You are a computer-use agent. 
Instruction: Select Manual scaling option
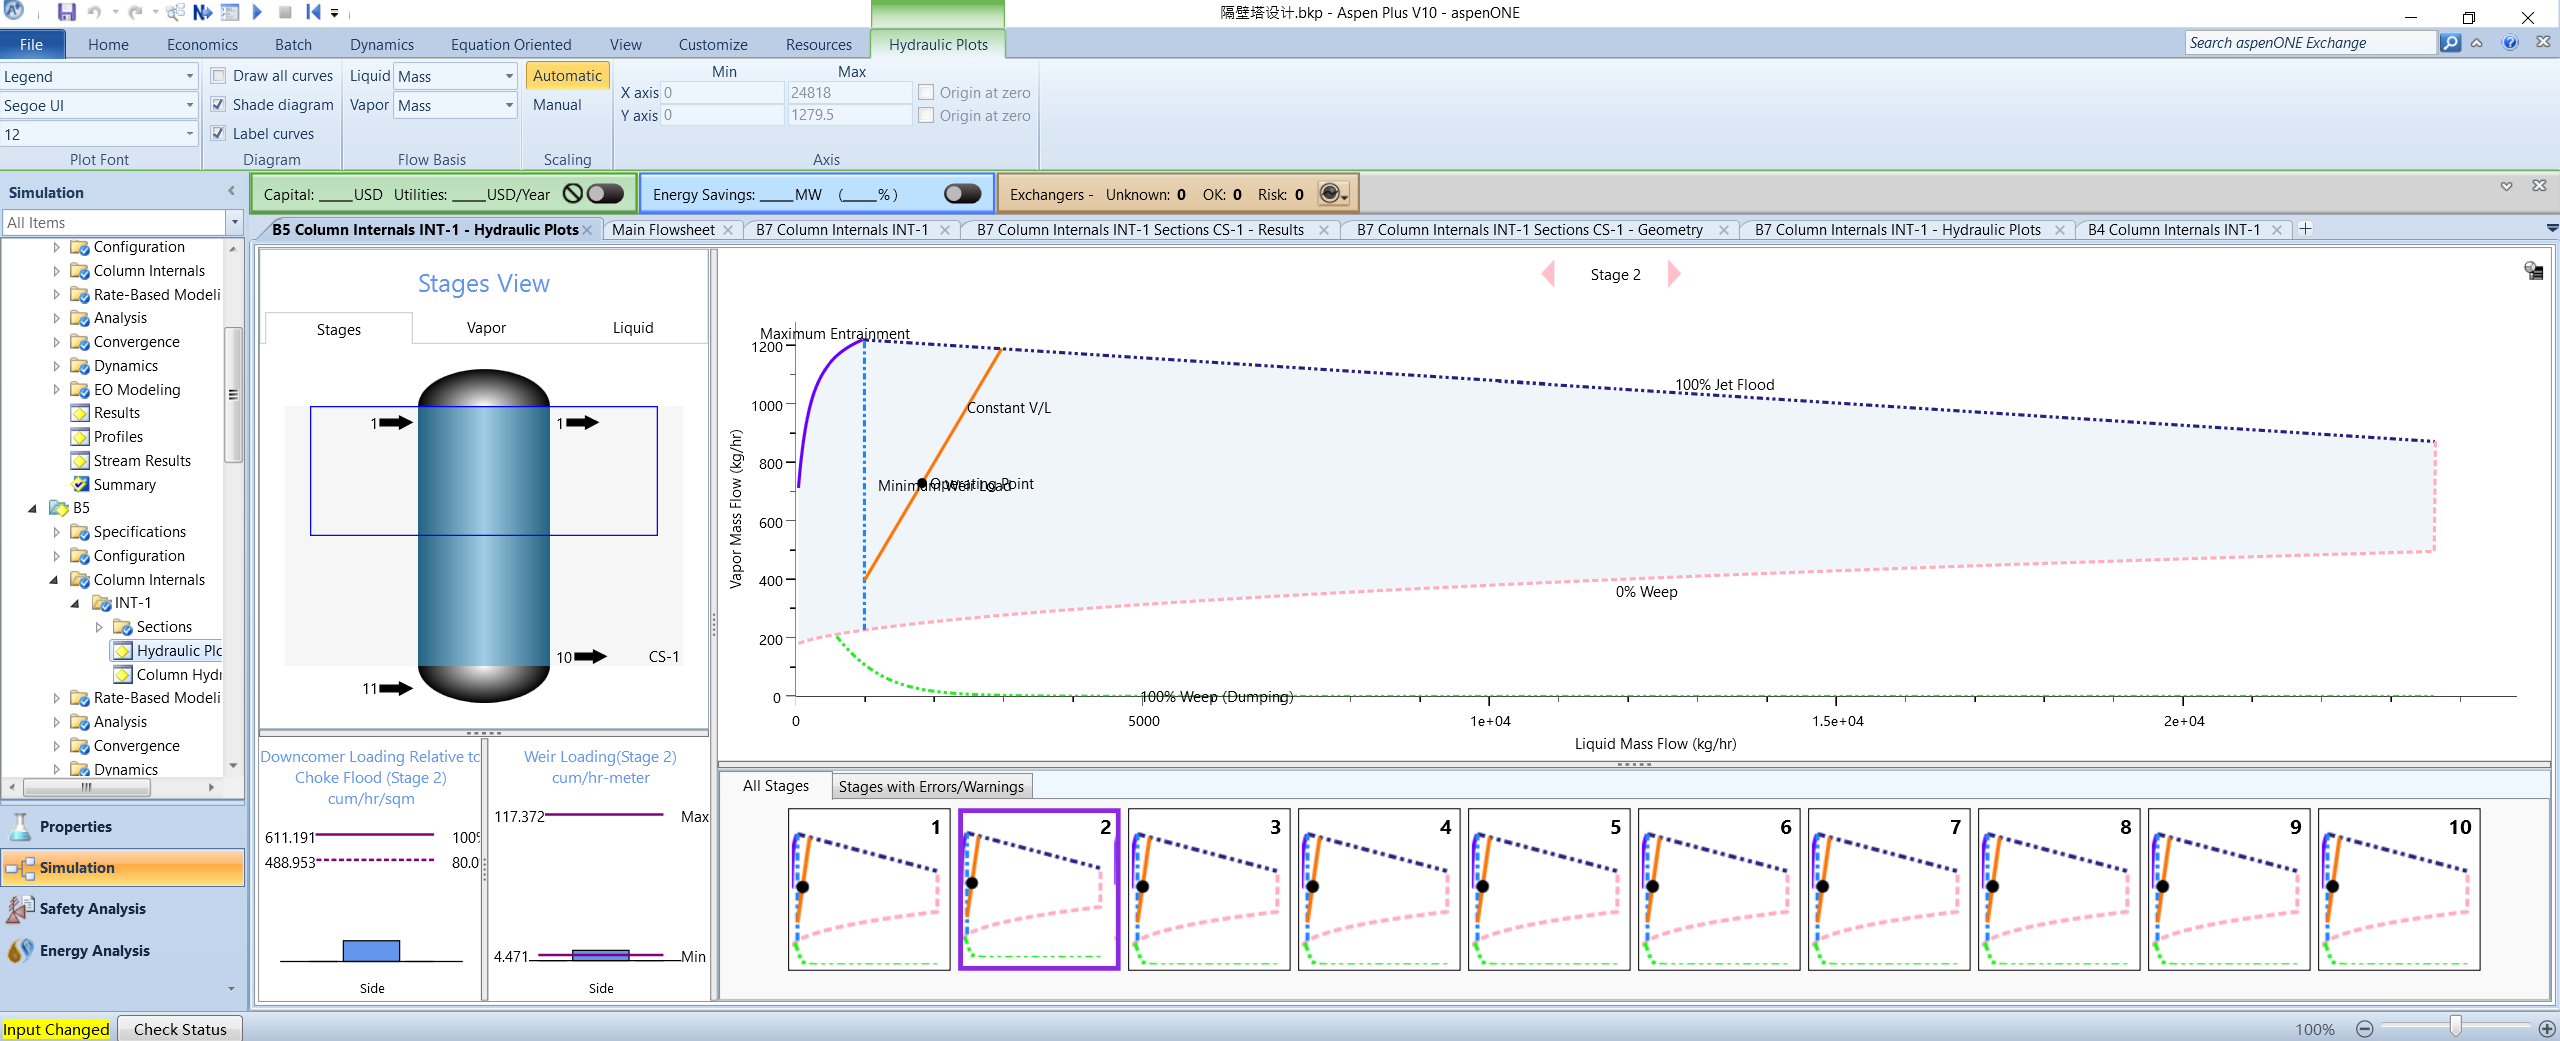tap(557, 105)
